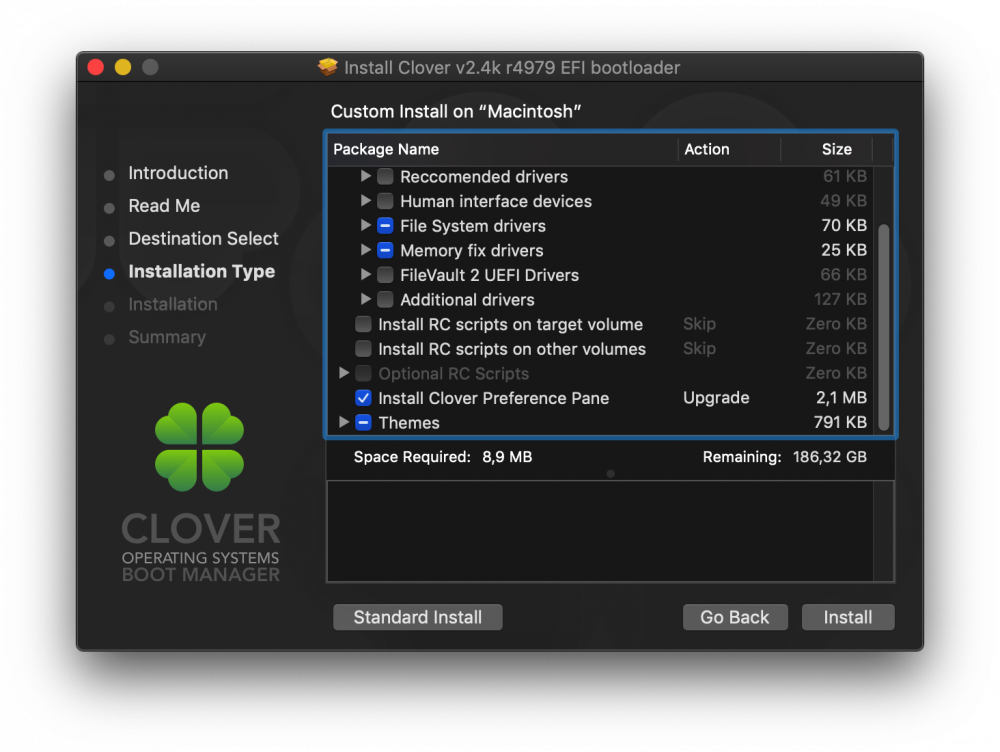Click Skip action for RC scripts target volume

(x=699, y=324)
